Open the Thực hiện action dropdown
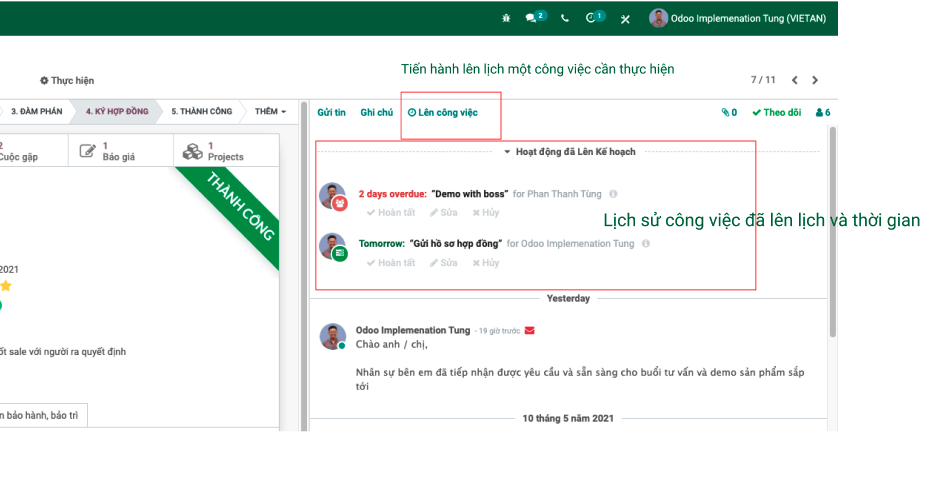The height and width of the screenshot is (499, 934). tap(67, 80)
